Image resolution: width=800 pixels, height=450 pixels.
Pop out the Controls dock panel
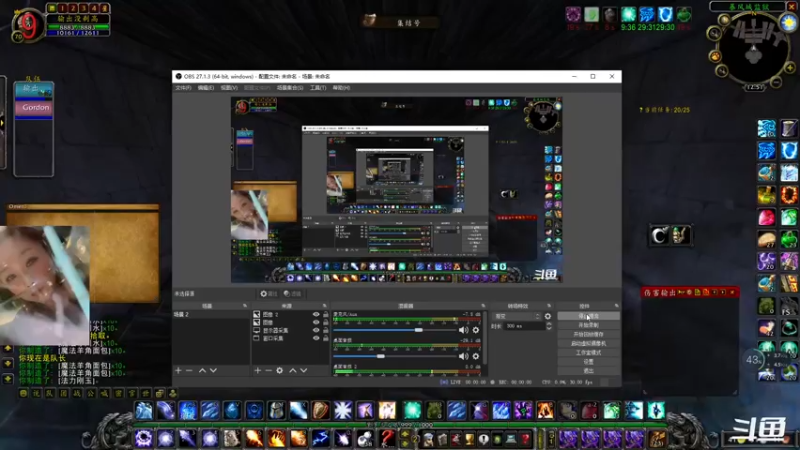(x=616, y=306)
